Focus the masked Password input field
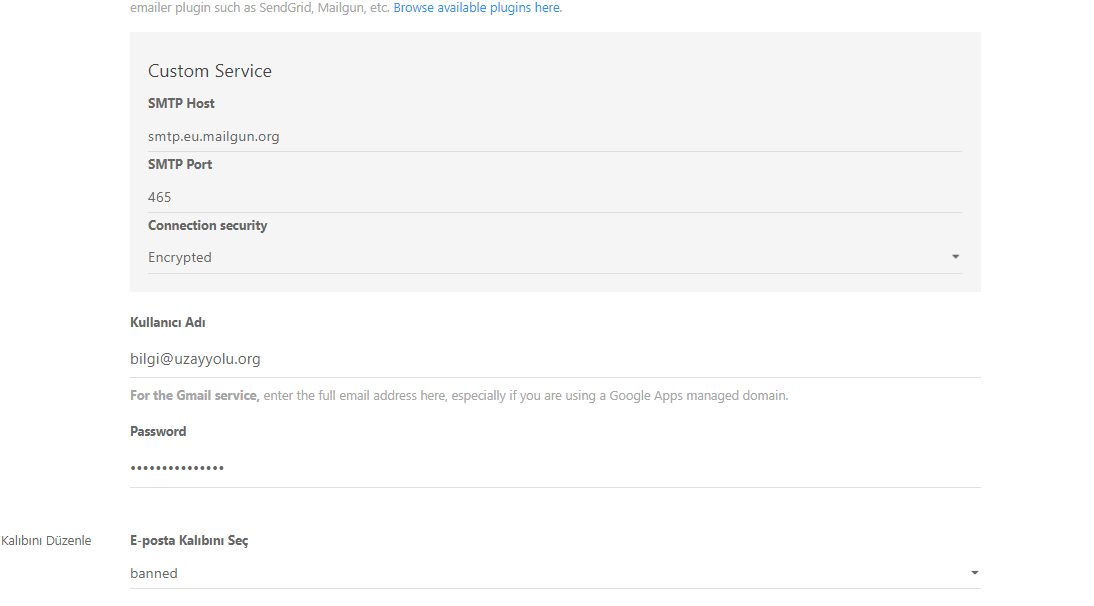 (554, 468)
